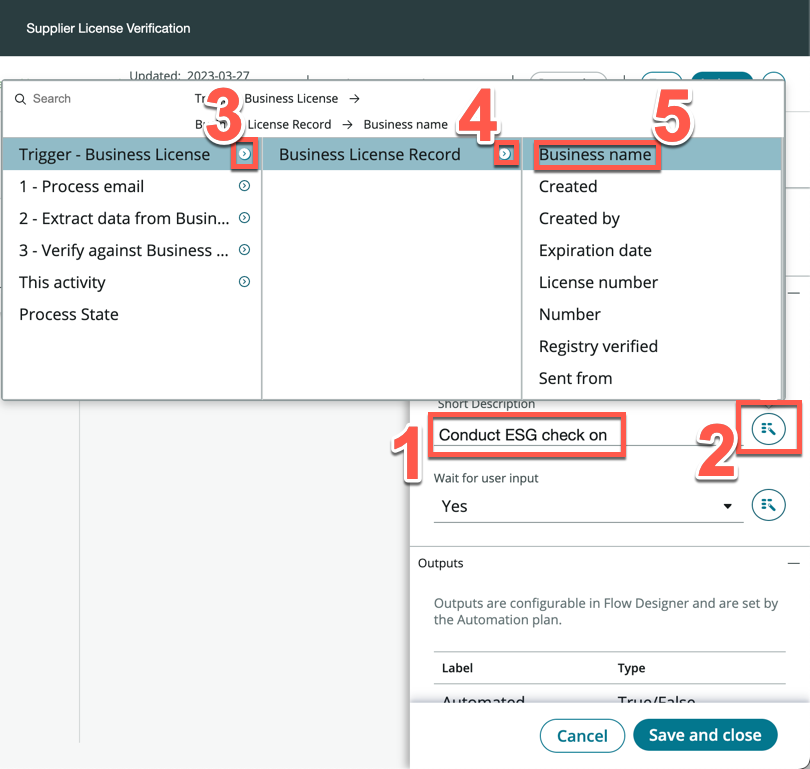Click the Search box in data picker
The width and height of the screenshot is (810, 769).
coord(90,99)
